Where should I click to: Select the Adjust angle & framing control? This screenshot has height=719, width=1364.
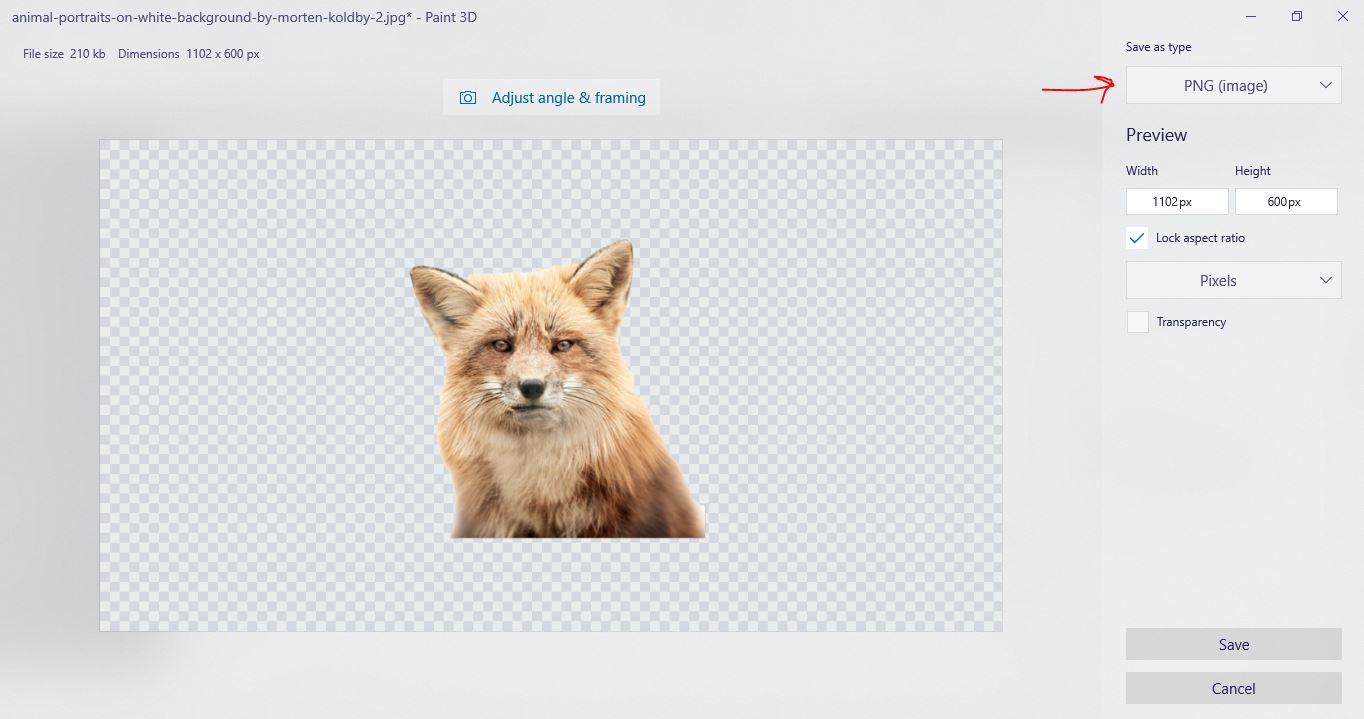click(551, 97)
